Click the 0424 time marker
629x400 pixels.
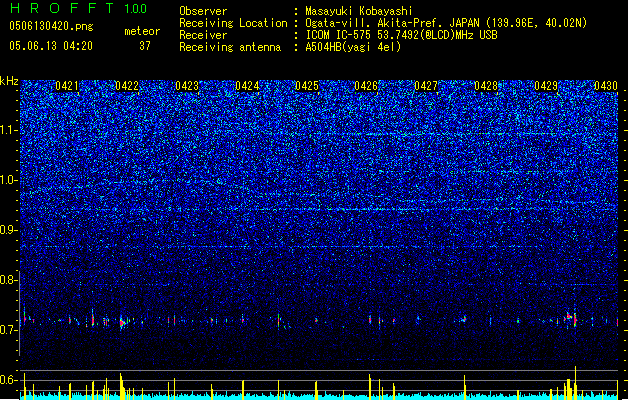click(x=247, y=86)
